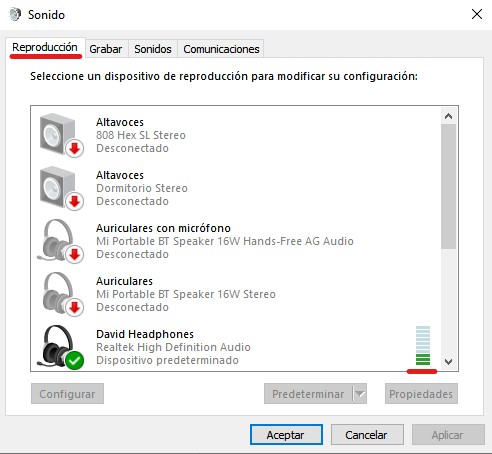Select the Dormitorio Stereo speaker icon

pyautogui.click(x=61, y=188)
